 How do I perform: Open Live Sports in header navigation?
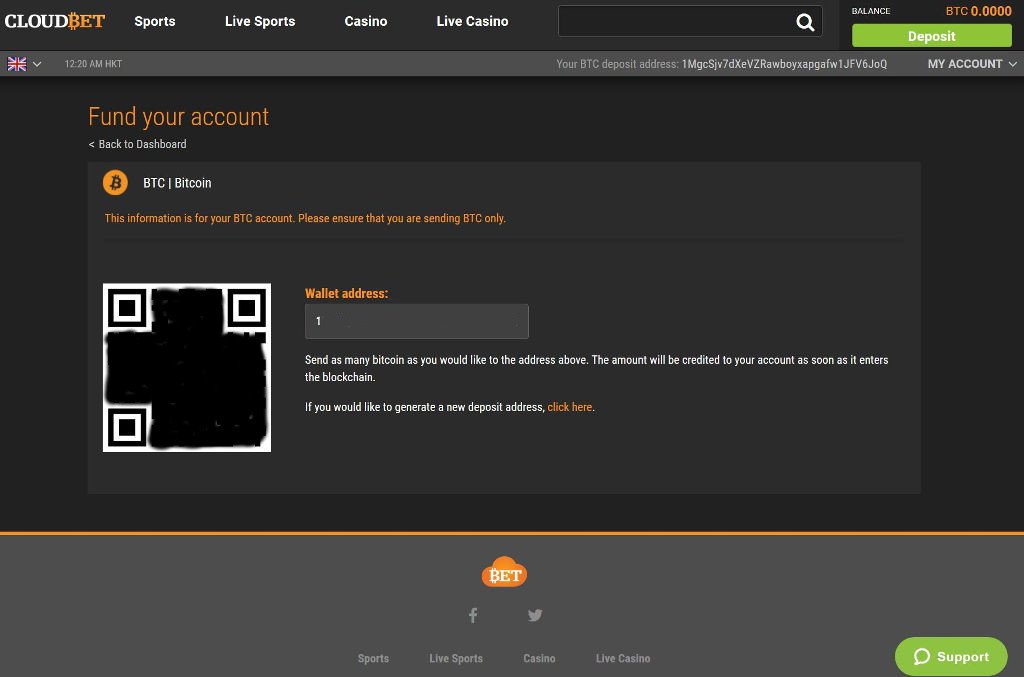click(x=260, y=22)
